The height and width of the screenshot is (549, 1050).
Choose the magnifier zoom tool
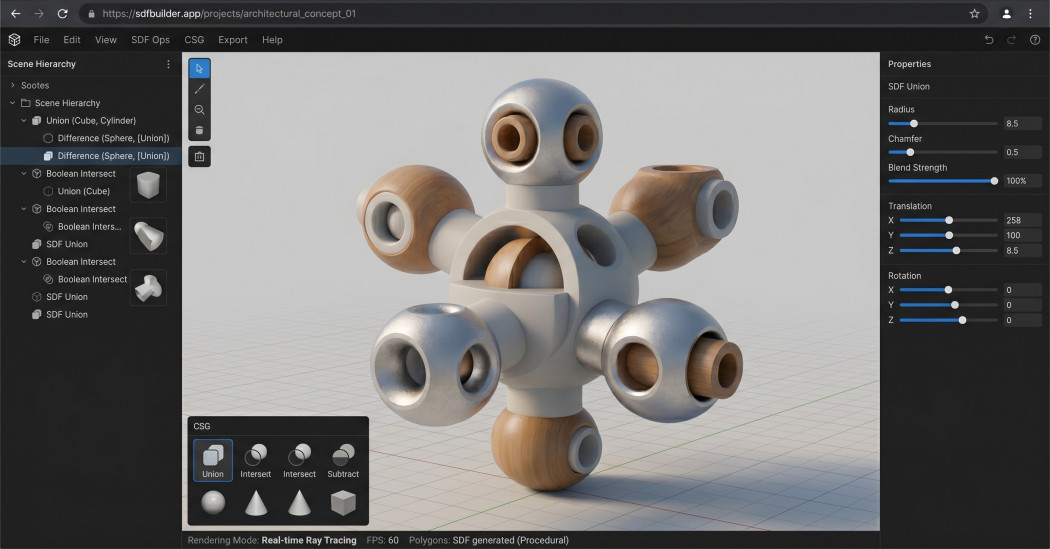click(x=200, y=110)
